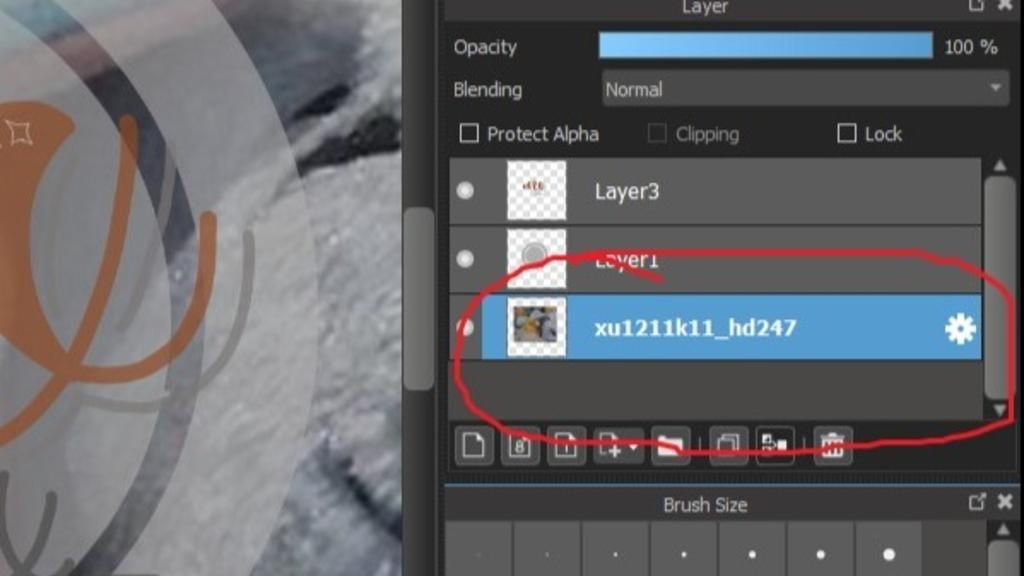Click the layer list scrollbar thumb
This screenshot has height=576, width=1024.
click(x=997, y=287)
